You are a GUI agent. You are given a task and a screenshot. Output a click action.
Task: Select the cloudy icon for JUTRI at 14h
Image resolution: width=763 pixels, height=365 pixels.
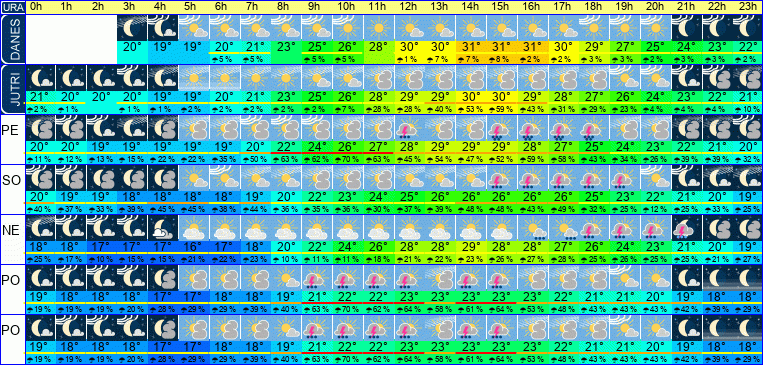[x=471, y=78]
